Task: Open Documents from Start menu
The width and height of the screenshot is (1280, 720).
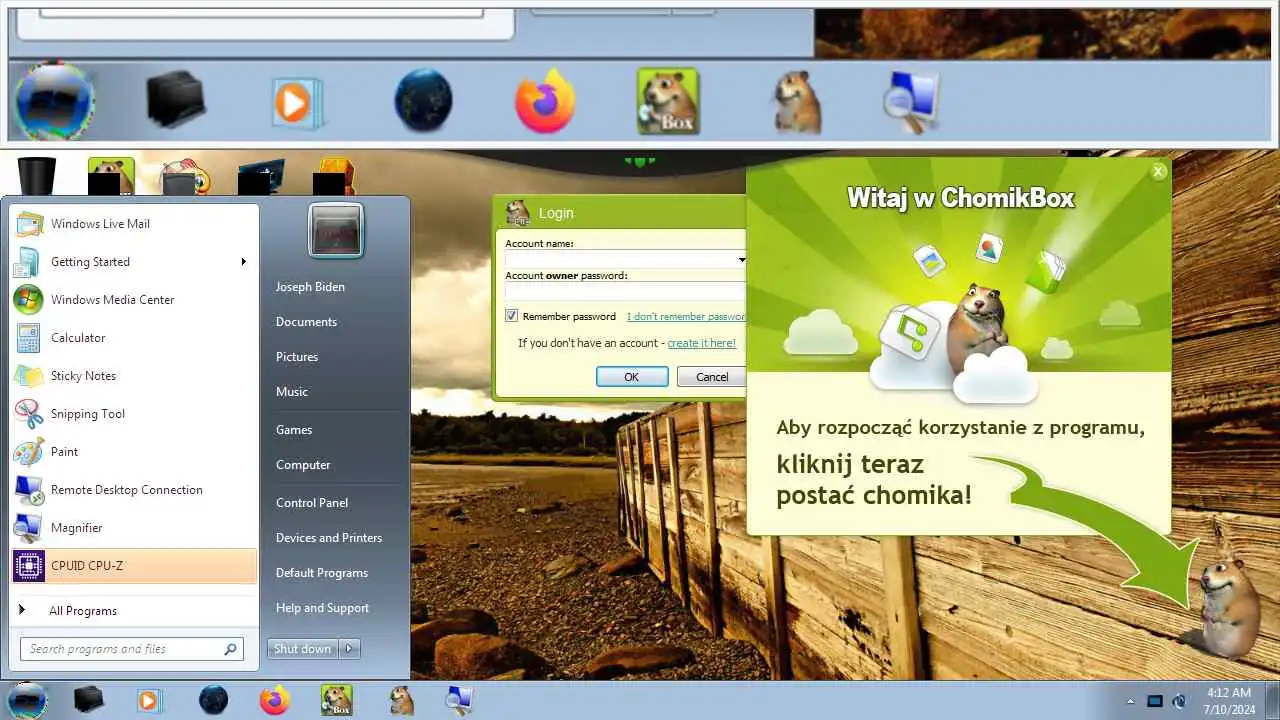Action: [306, 322]
